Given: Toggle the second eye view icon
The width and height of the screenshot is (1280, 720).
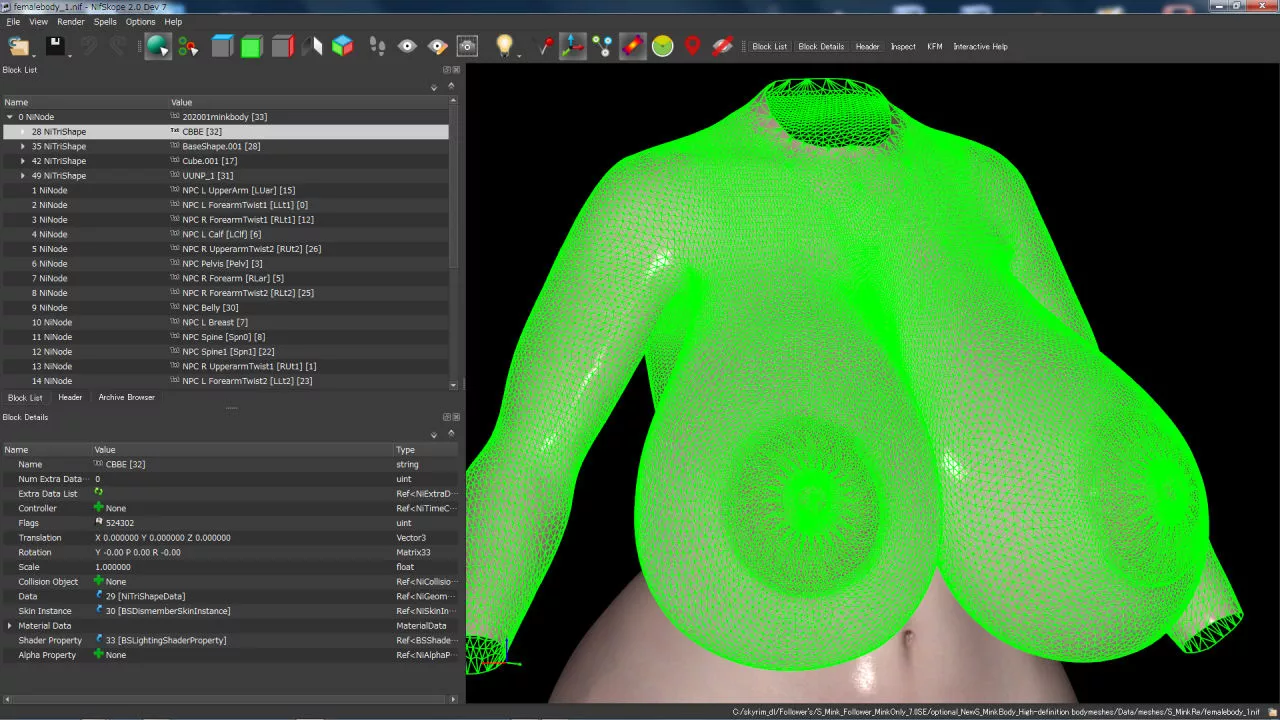Looking at the screenshot, I should 437,46.
